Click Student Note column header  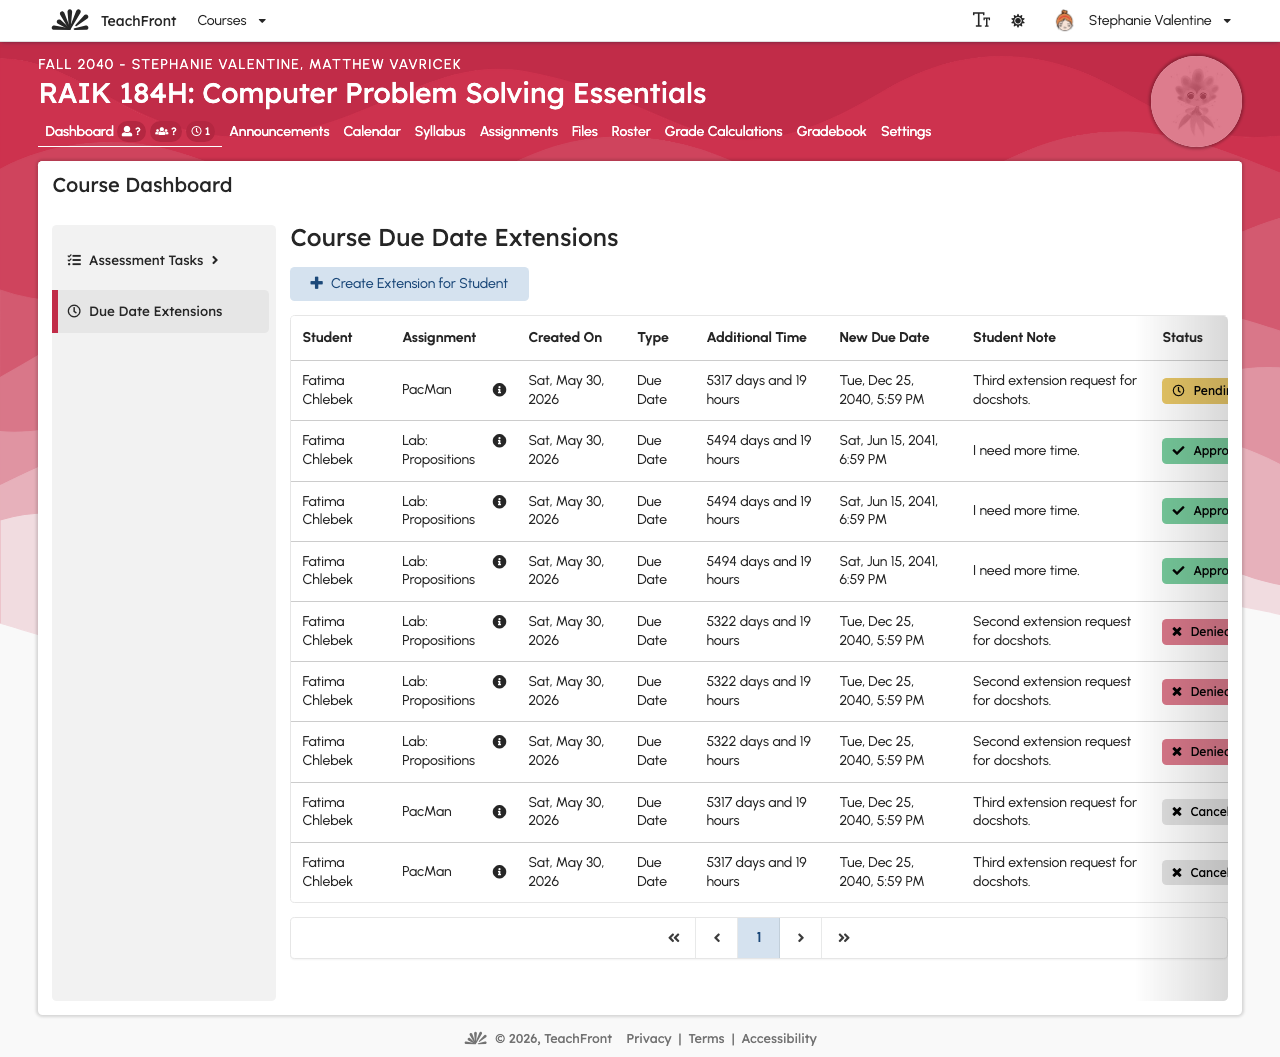point(1014,338)
